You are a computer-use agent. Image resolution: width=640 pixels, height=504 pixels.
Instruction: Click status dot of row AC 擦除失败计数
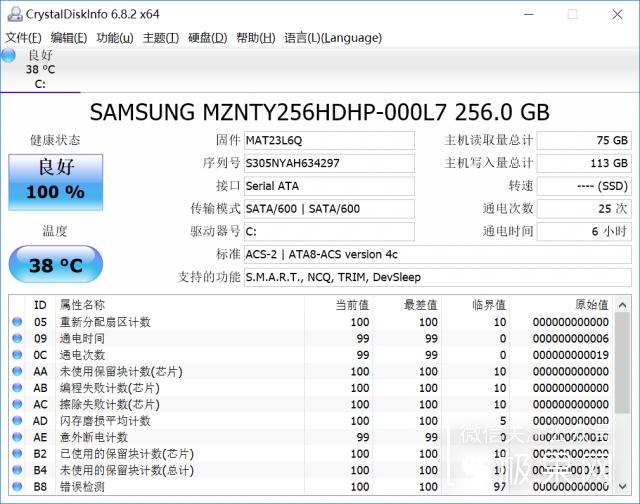pos(17,404)
